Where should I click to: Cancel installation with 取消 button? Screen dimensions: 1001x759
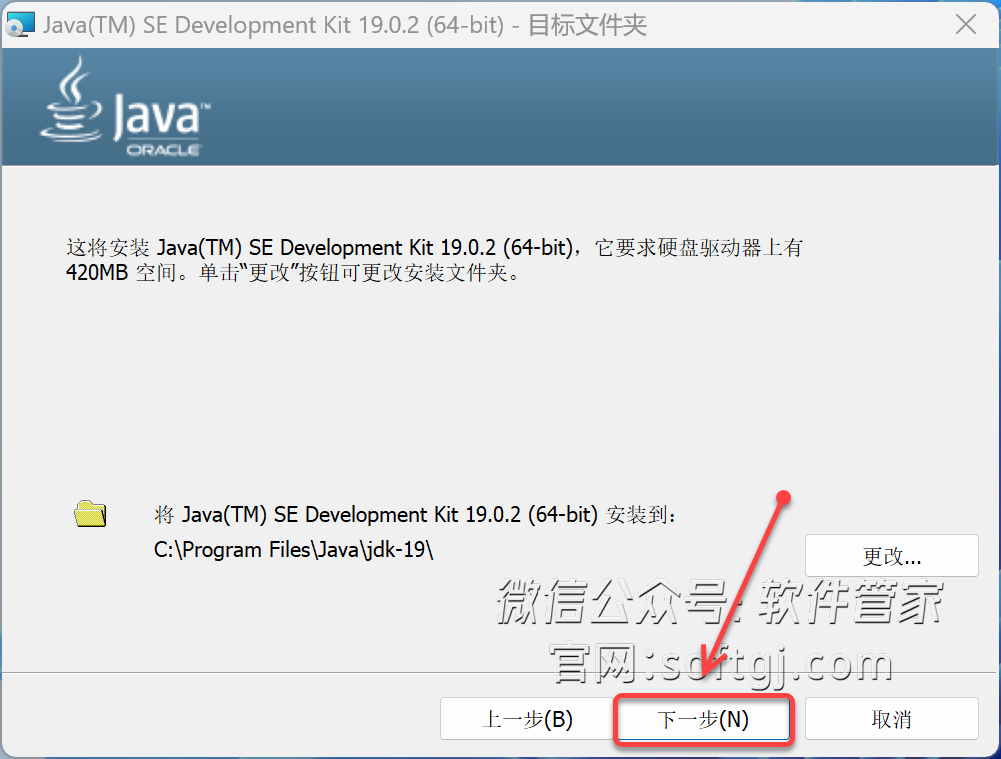(892, 719)
